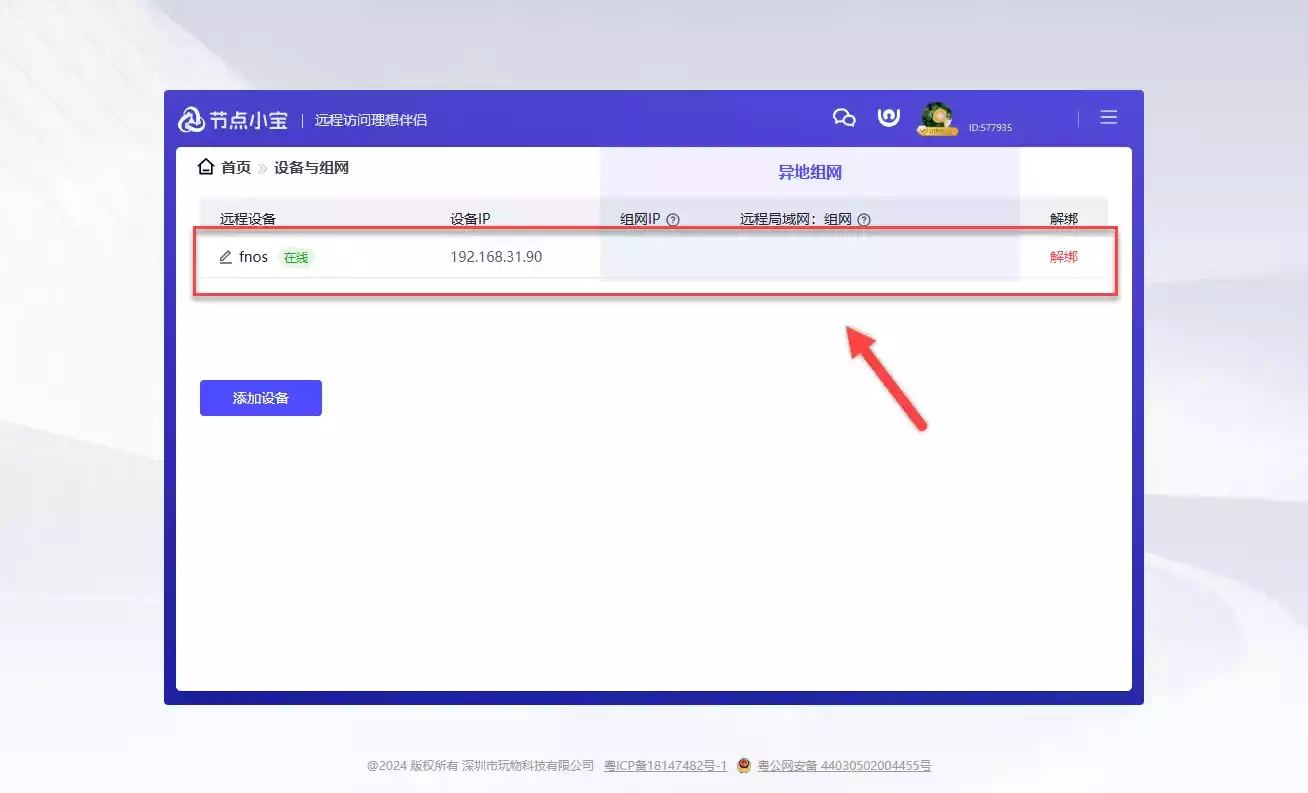Click the 设备与组网 breadcrumb item
Viewport: 1308px width, 793px height.
[x=311, y=167]
